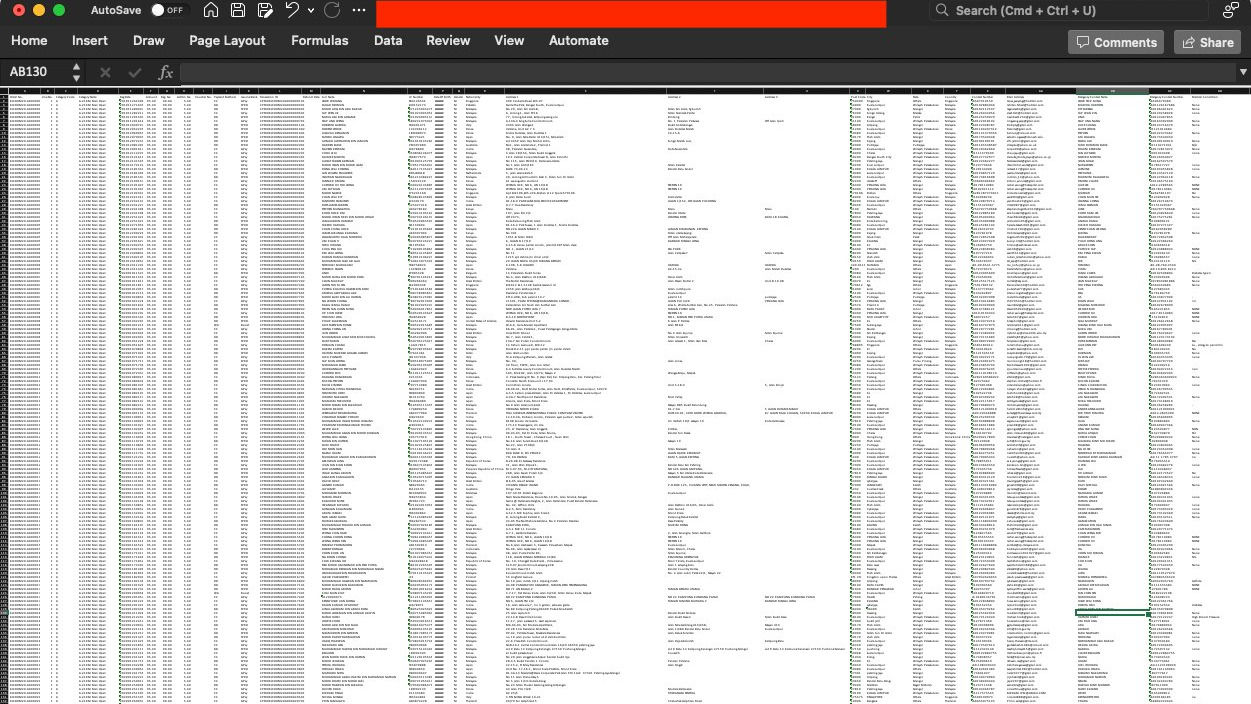Open the undo history dropdown arrow
This screenshot has width=1251, height=704.
tap(311, 10)
